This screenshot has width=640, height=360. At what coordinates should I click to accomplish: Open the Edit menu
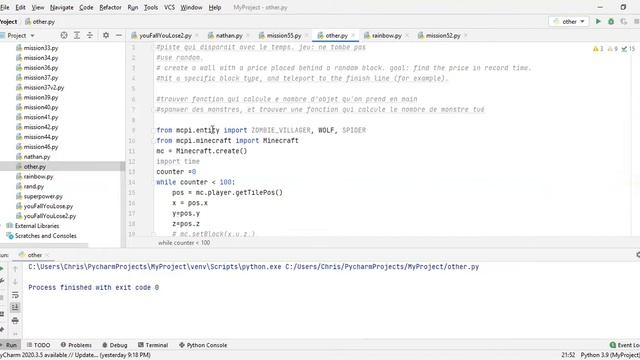[20, 7]
